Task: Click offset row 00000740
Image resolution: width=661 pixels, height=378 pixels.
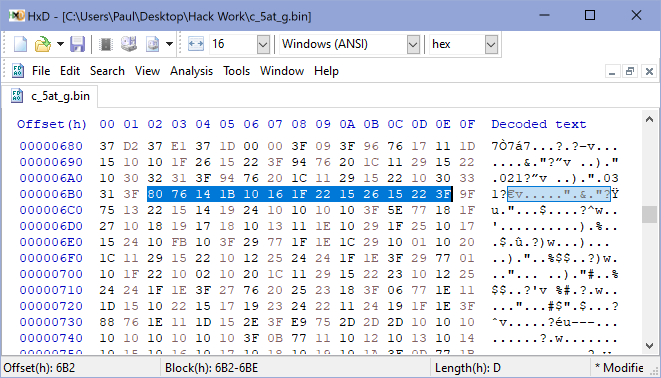Action: pos(51,338)
